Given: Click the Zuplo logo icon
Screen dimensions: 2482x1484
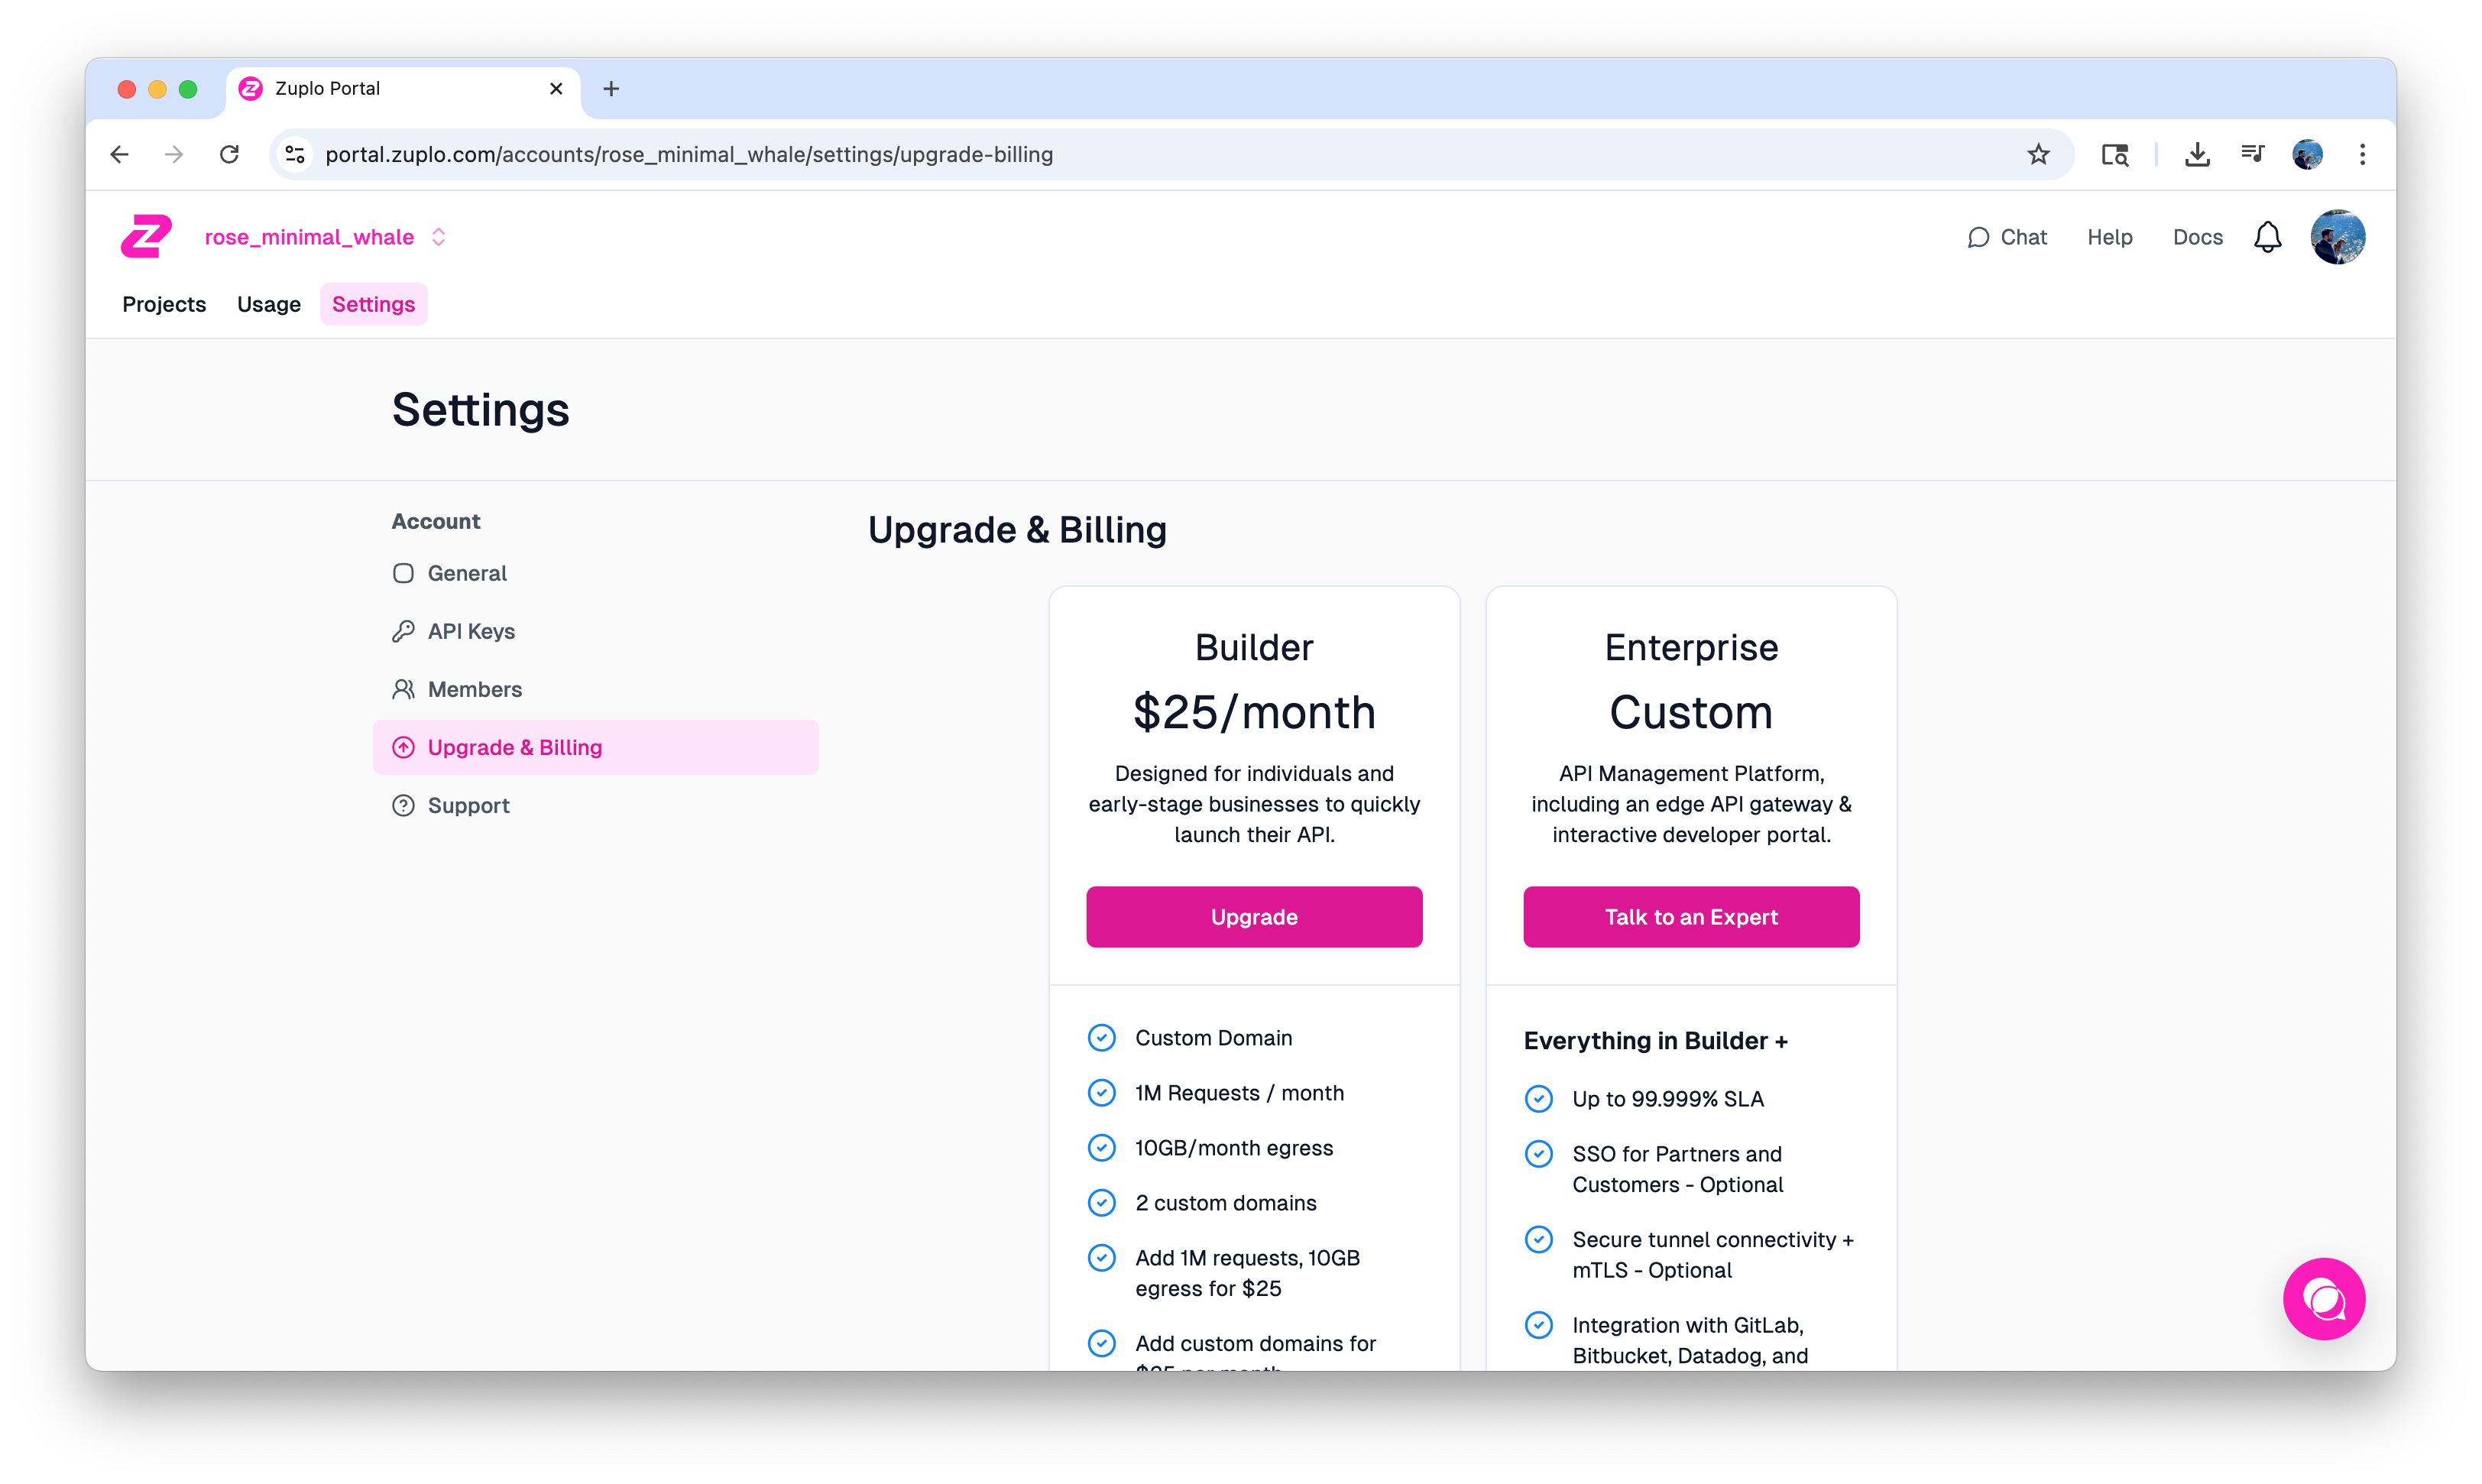Looking at the screenshot, I should coord(146,237).
